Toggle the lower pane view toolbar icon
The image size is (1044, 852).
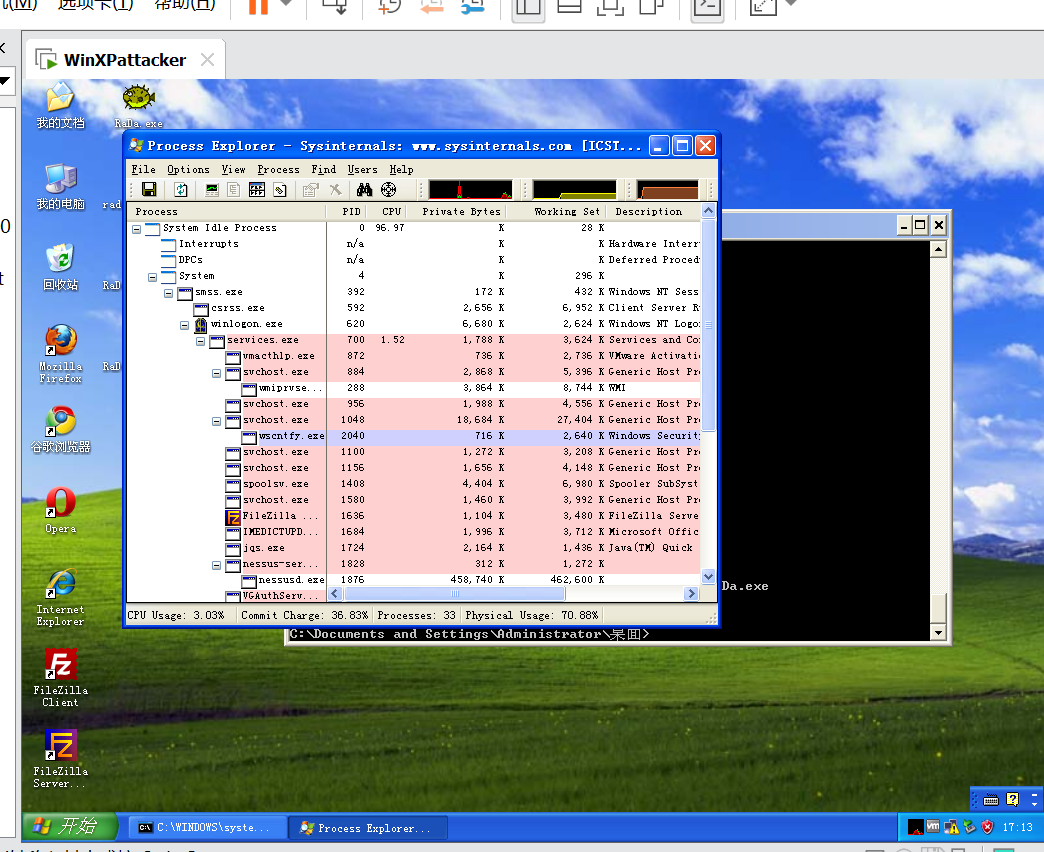[x=257, y=190]
